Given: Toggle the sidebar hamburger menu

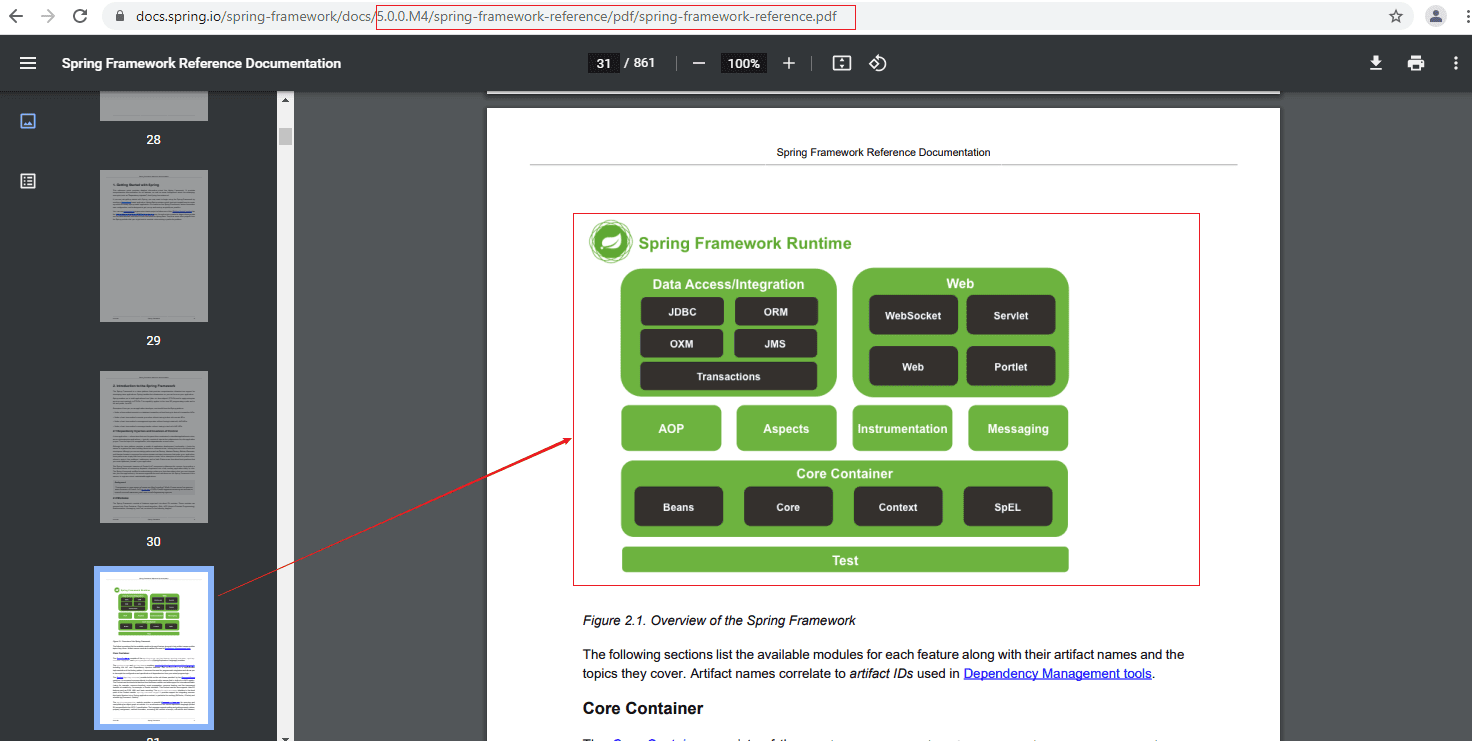Looking at the screenshot, I should click(28, 63).
